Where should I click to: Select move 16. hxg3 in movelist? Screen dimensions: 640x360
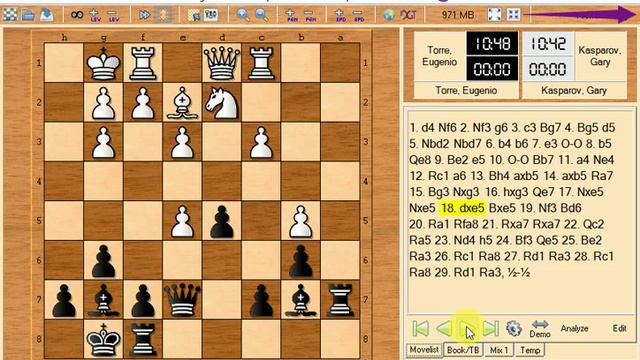point(506,192)
